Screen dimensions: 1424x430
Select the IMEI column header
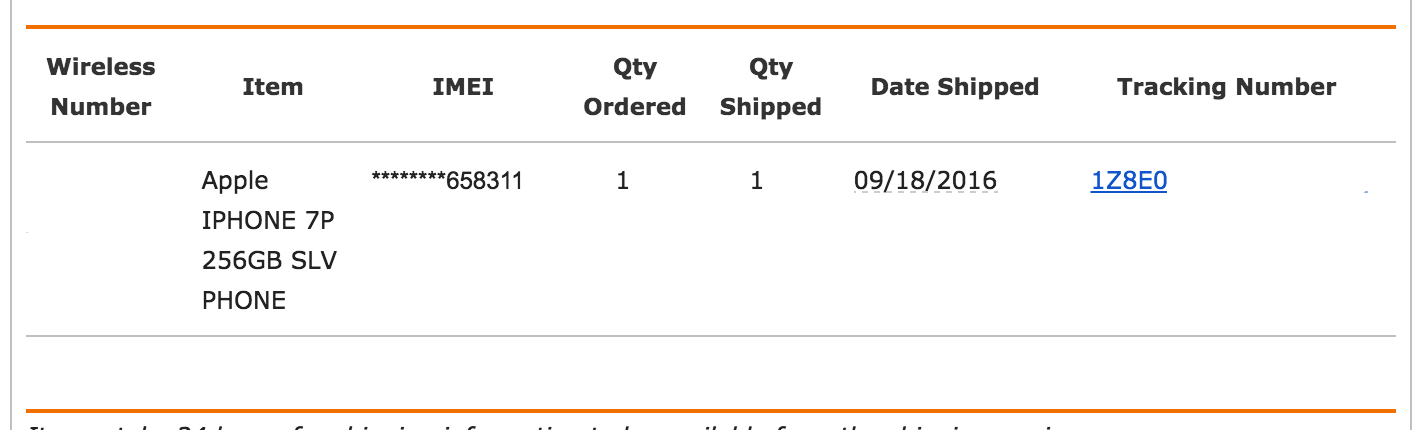463,87
